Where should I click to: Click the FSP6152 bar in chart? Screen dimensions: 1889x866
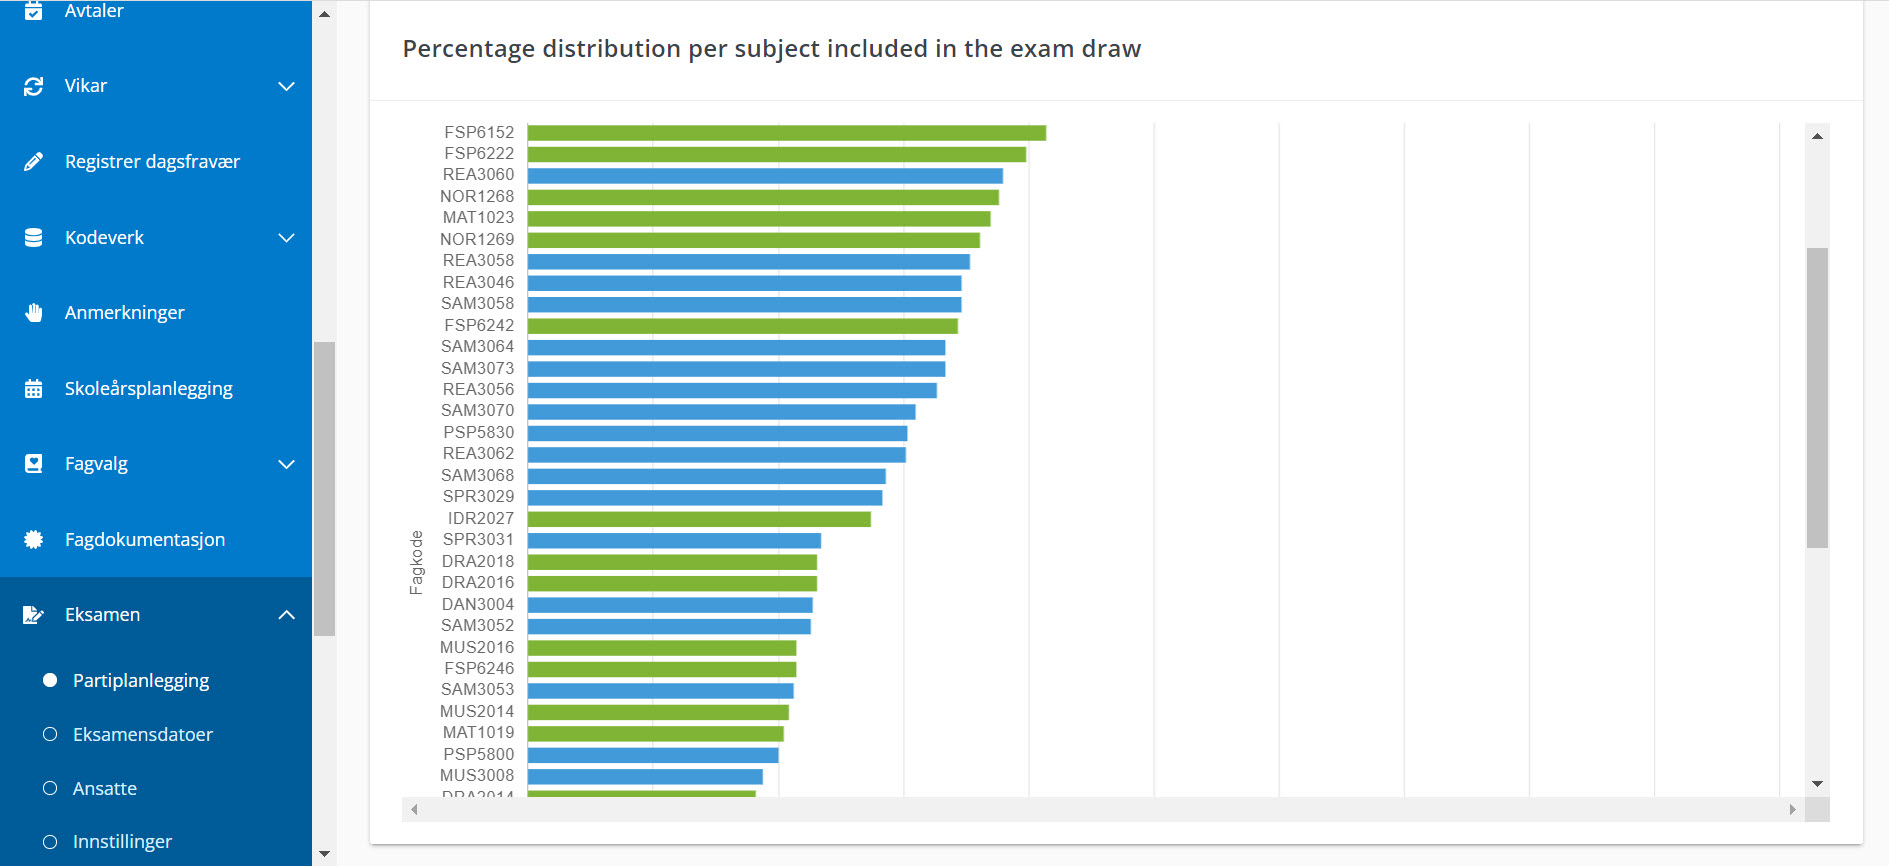(x=786, y=133)
